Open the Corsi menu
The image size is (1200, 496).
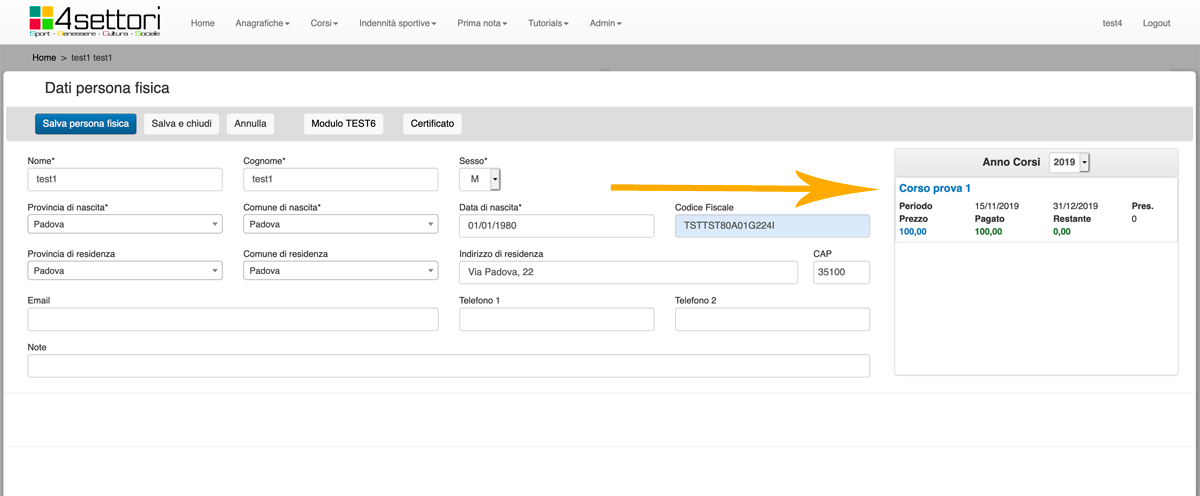click(x=322, y=23)
